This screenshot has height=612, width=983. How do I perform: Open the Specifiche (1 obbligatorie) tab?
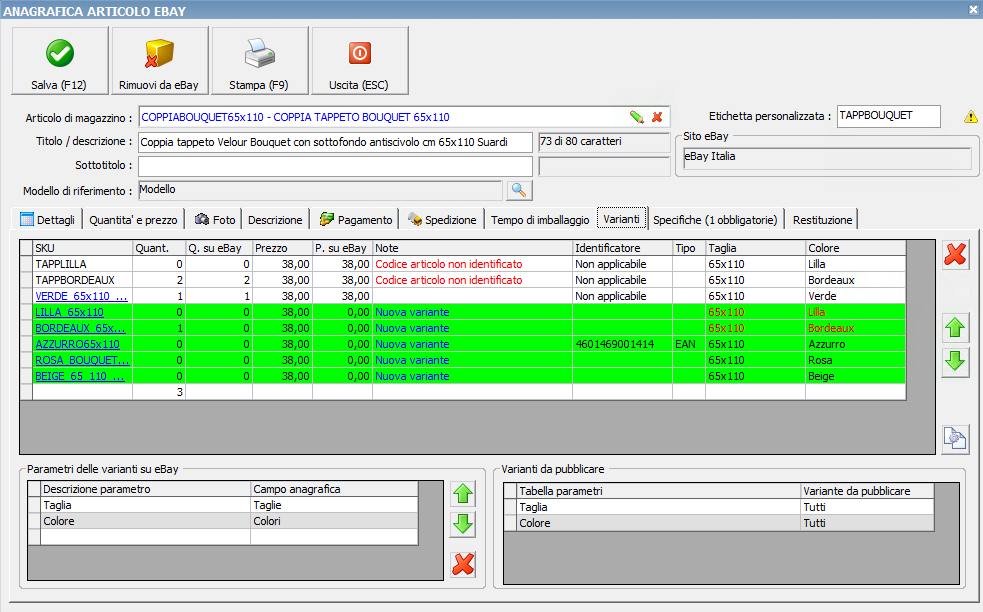click(x=715, y=220)
